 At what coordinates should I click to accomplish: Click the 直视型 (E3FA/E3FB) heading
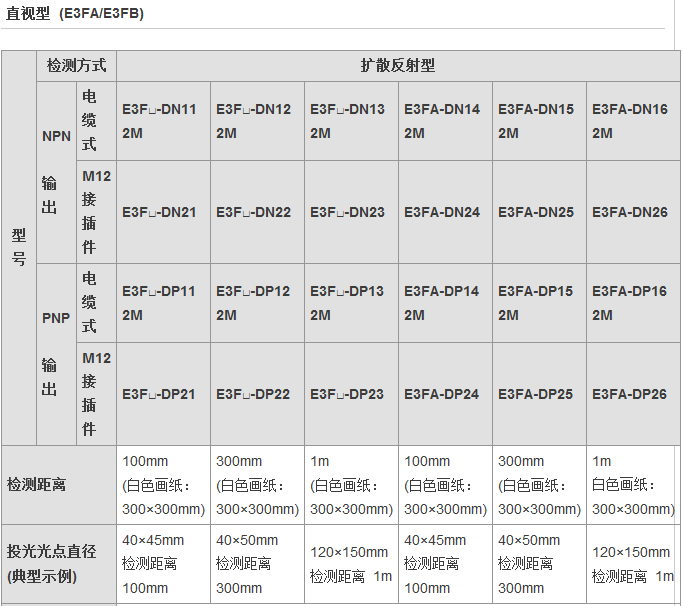(75, 12)
